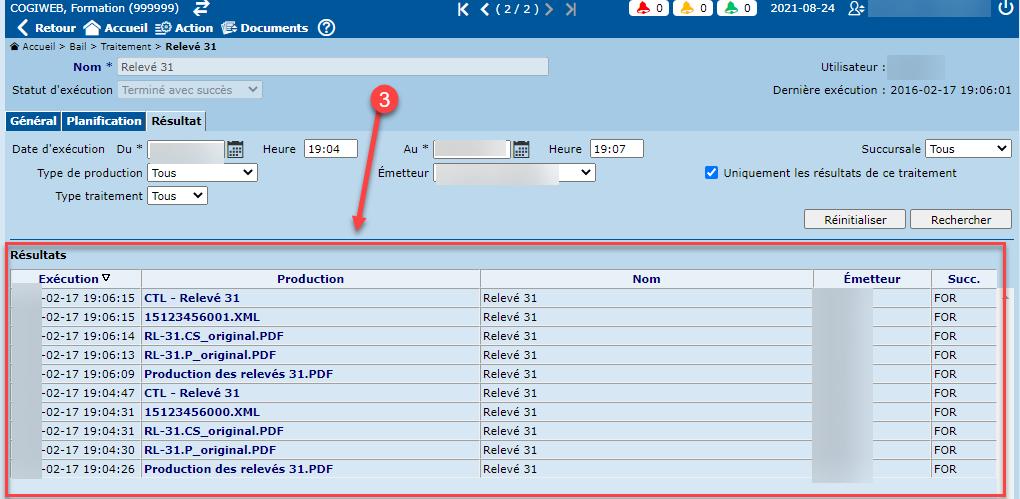Expand the Type traitement dropdown

177,196
